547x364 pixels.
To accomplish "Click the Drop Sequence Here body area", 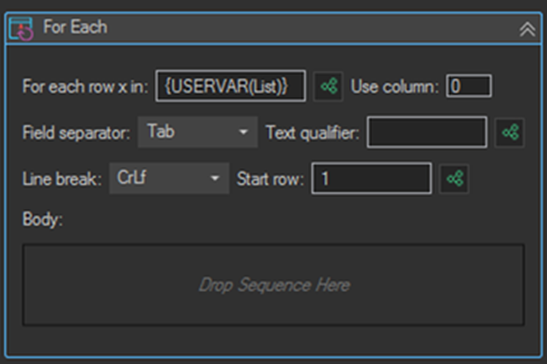I will (x=274, y=285).
